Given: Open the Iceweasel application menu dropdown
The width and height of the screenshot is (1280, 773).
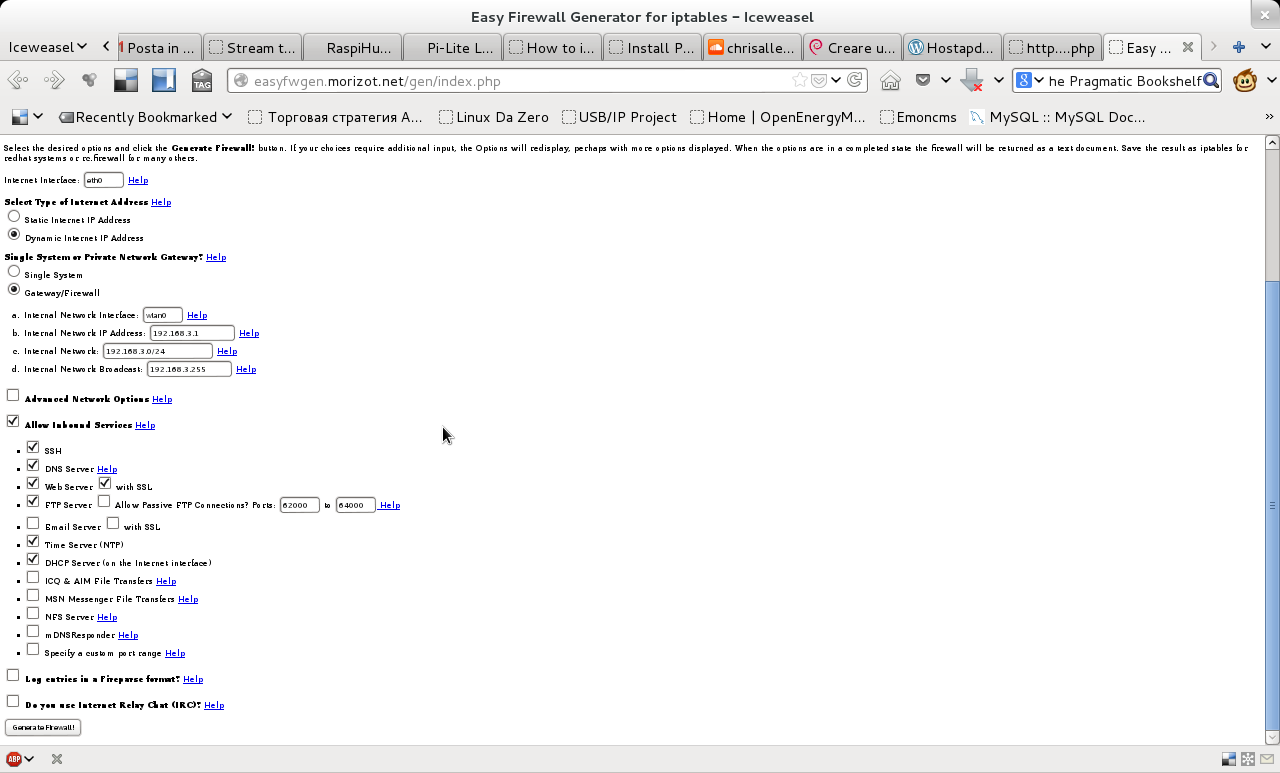Looking at the screenshot, I should pyautogui.click(x=47, y=47).
